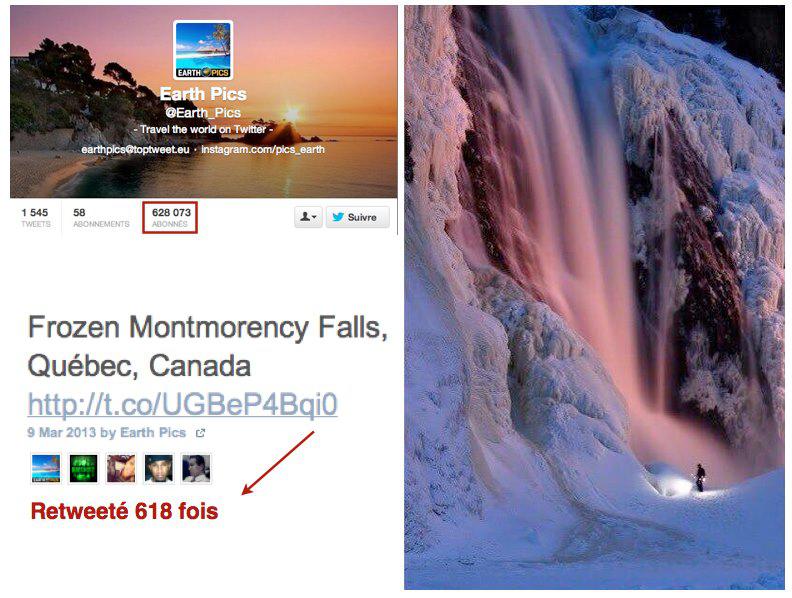Click the Earth Pics profile avatar
Screen dimensions: 792x598
[x=203, y=50]
